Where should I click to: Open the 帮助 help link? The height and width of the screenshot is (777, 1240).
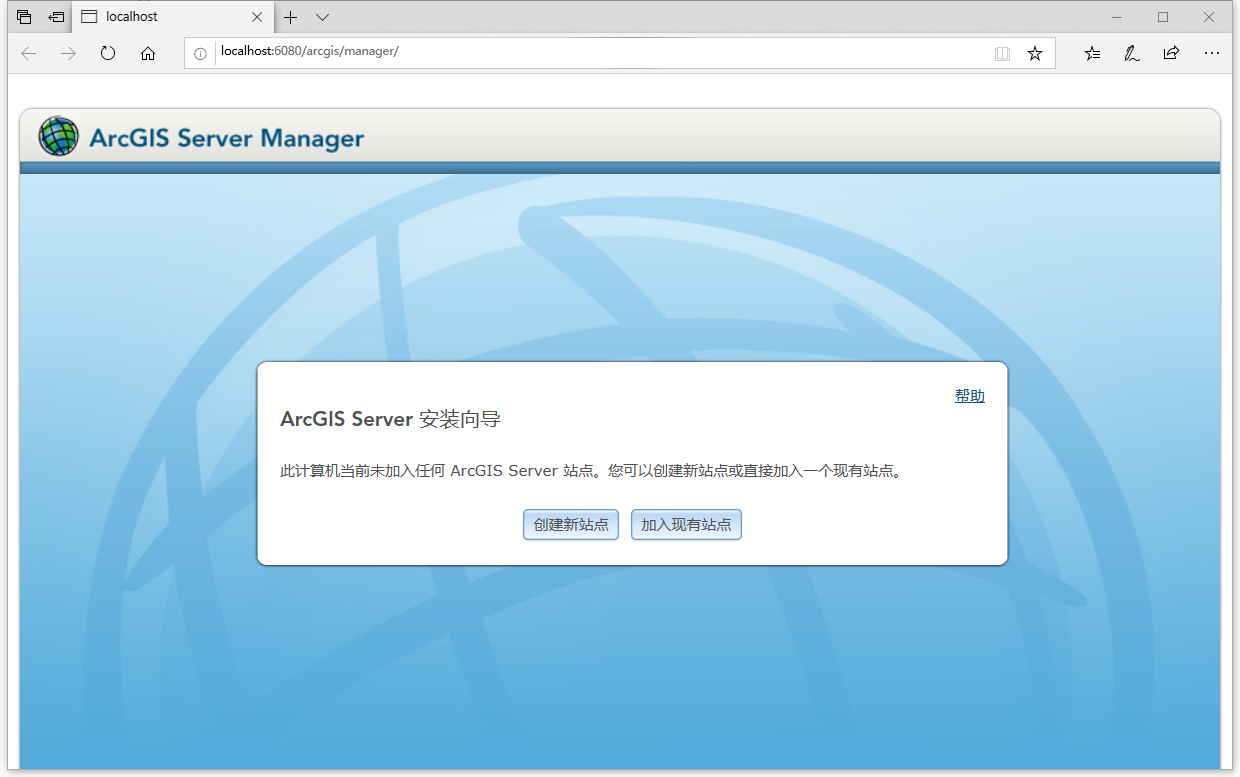[x=970, y=396]
